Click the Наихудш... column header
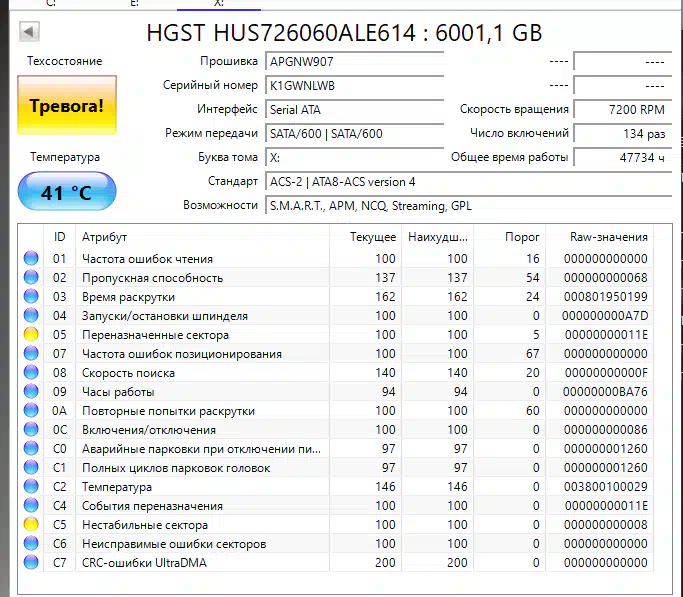The height and width of the screenshot is (597, 683). point(437,237)
